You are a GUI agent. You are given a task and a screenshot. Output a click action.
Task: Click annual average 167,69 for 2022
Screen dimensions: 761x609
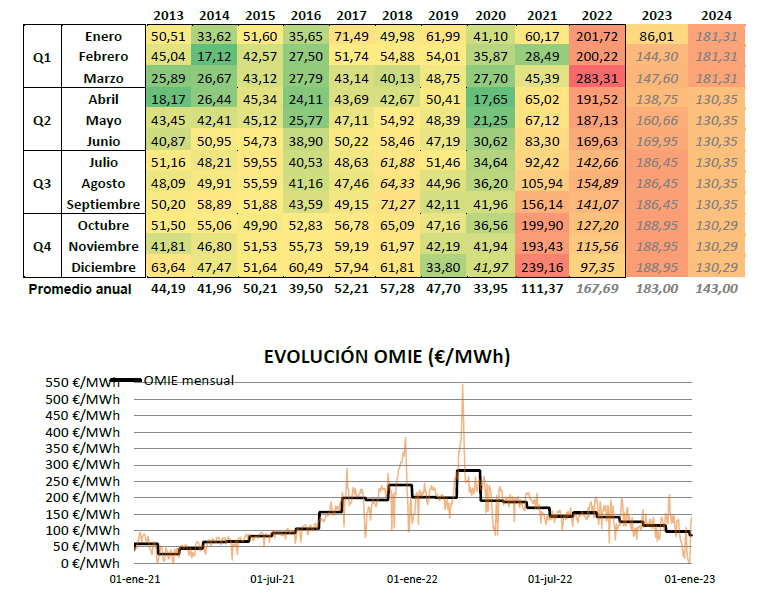[x=597, y=289]
